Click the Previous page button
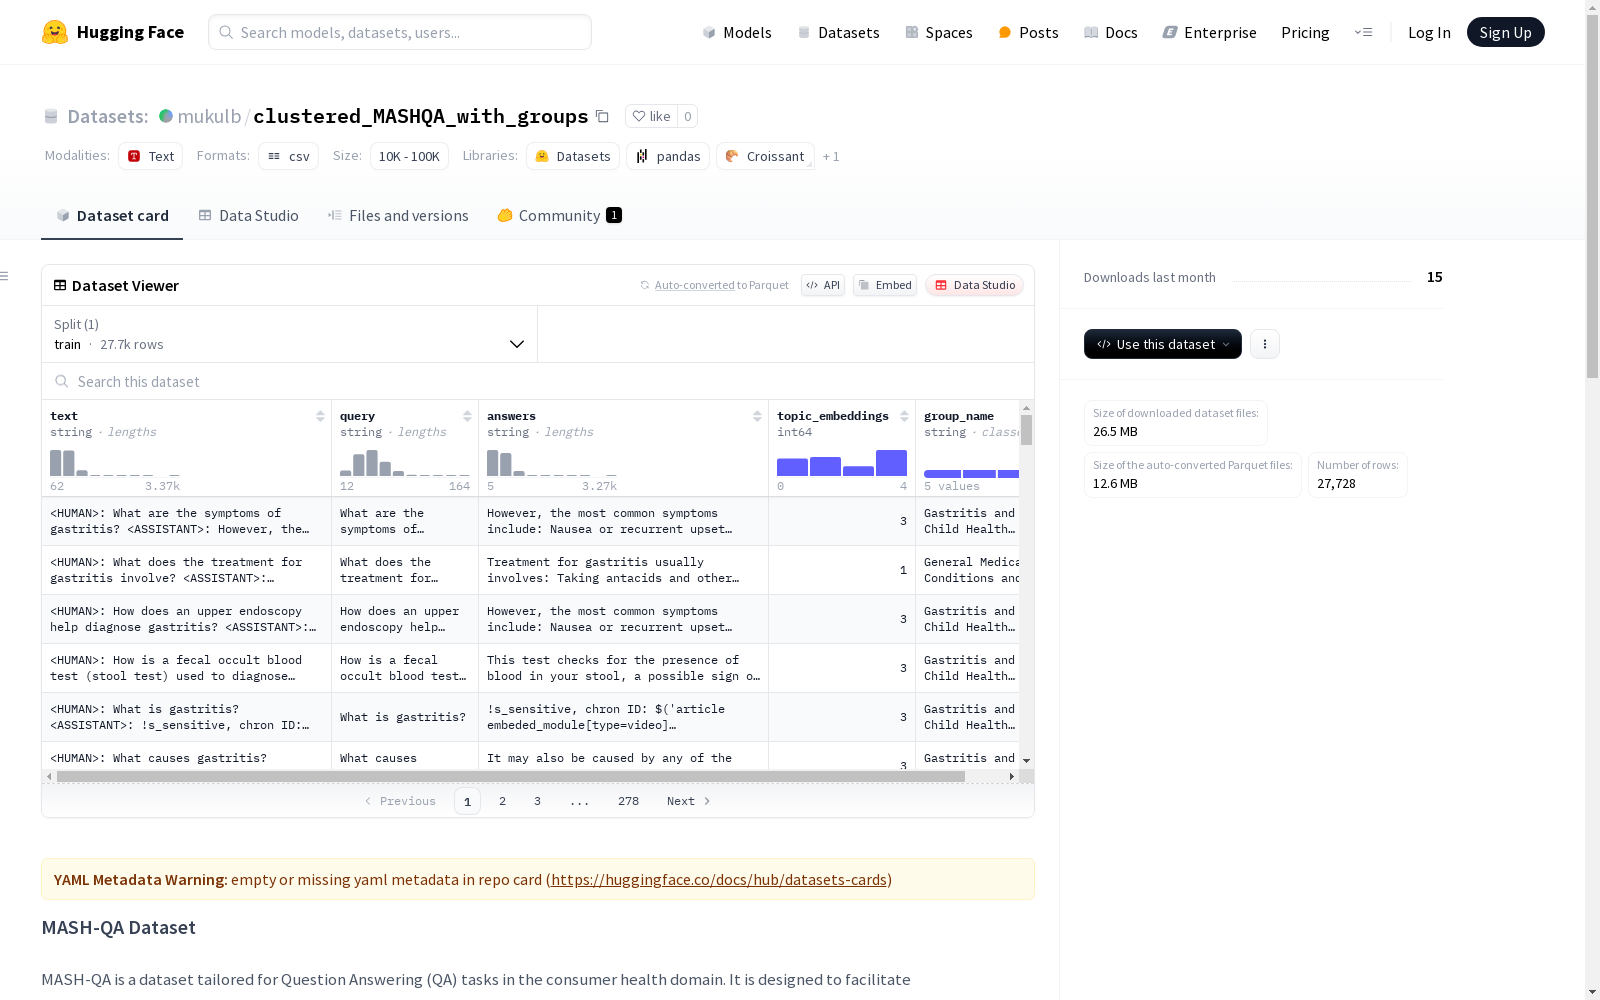Screen dimensions: 1600x1000 click(x=400, y=801)
